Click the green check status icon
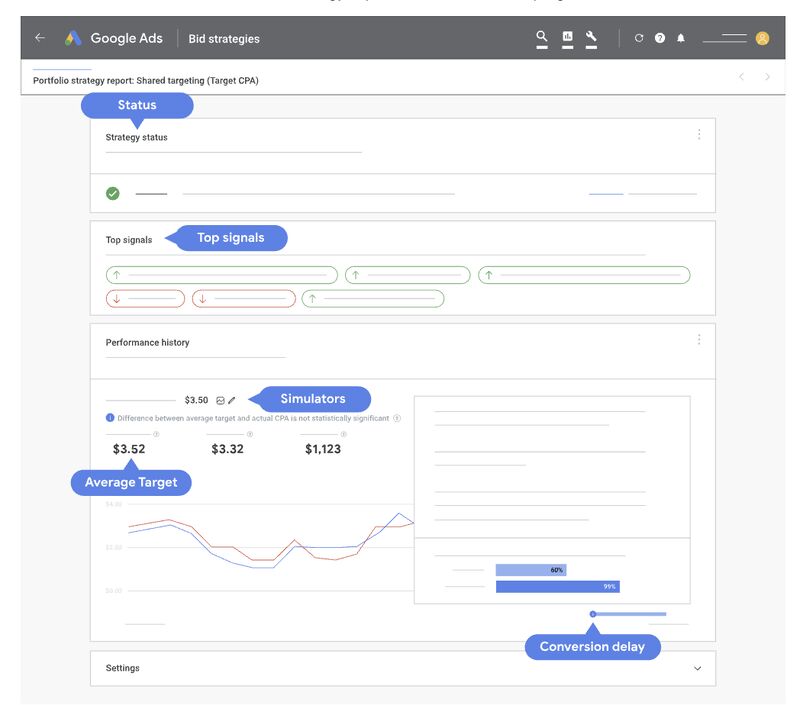 (x=113, y=193)
